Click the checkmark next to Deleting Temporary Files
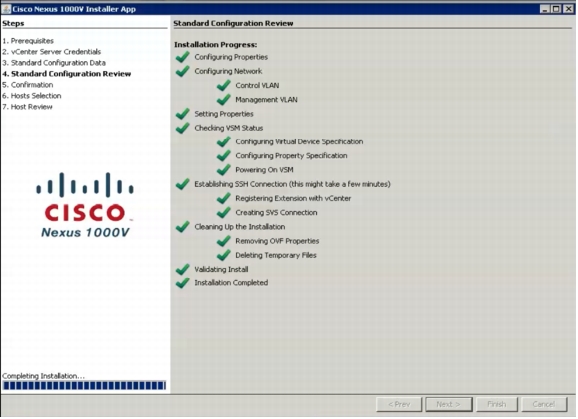 223,255
